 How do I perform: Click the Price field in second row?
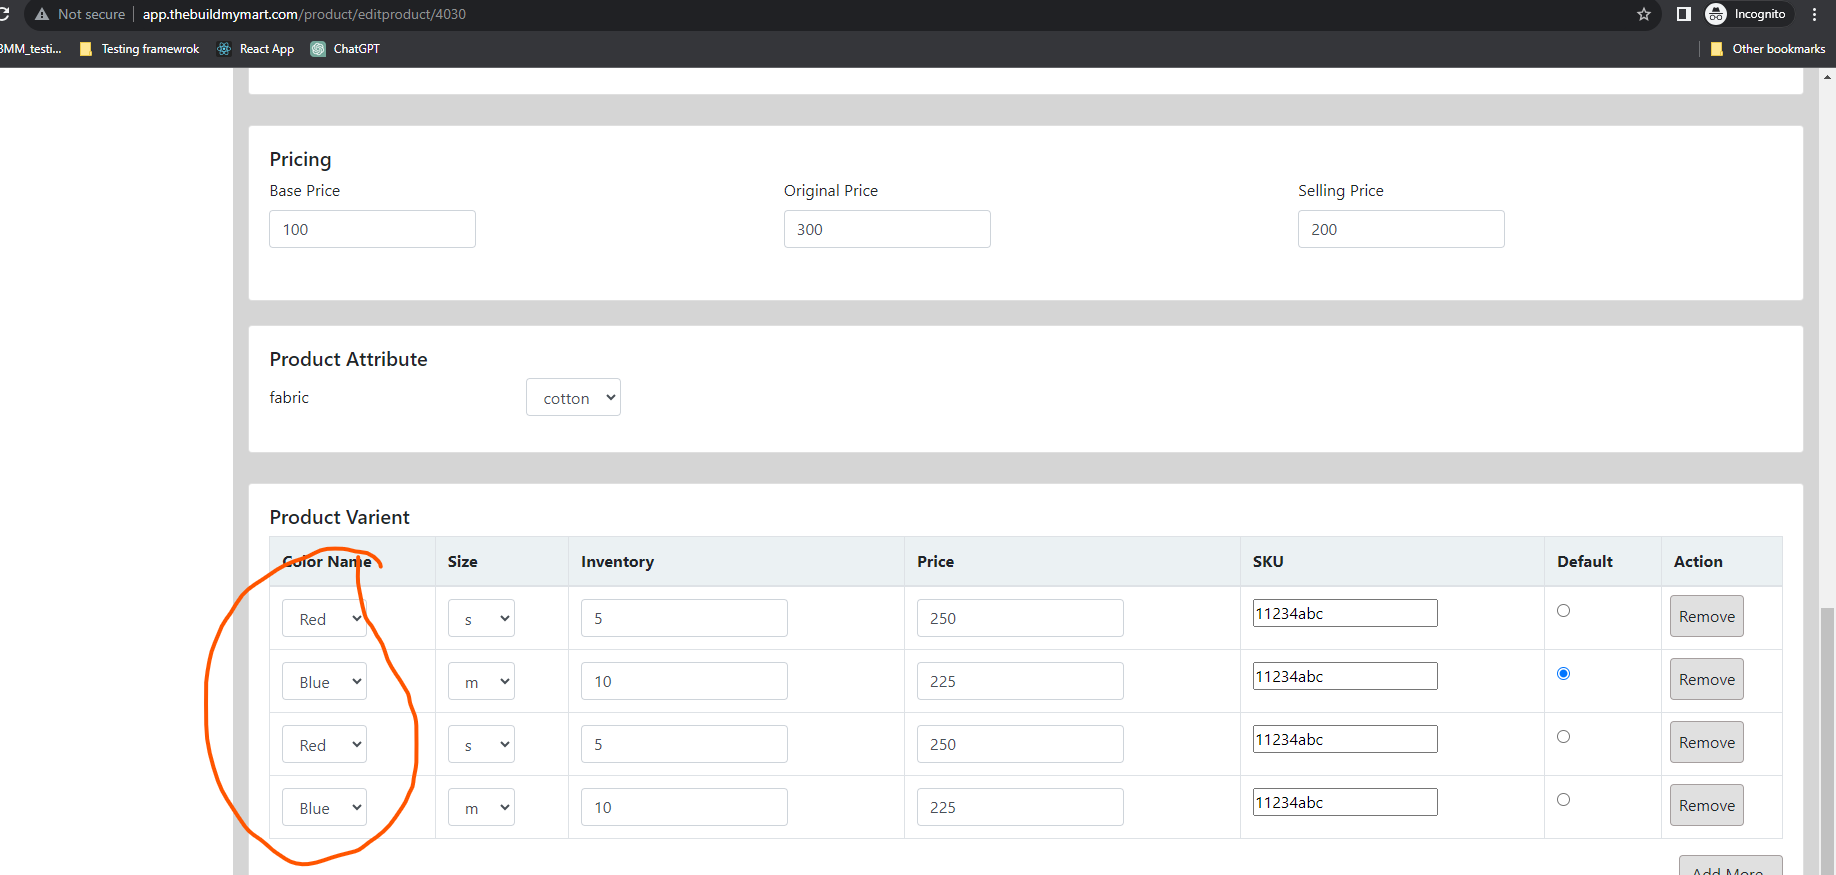coord(1020,681)
